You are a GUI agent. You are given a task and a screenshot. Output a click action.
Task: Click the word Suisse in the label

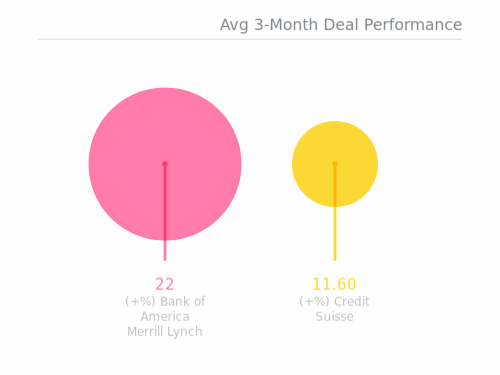pos(334,316)
